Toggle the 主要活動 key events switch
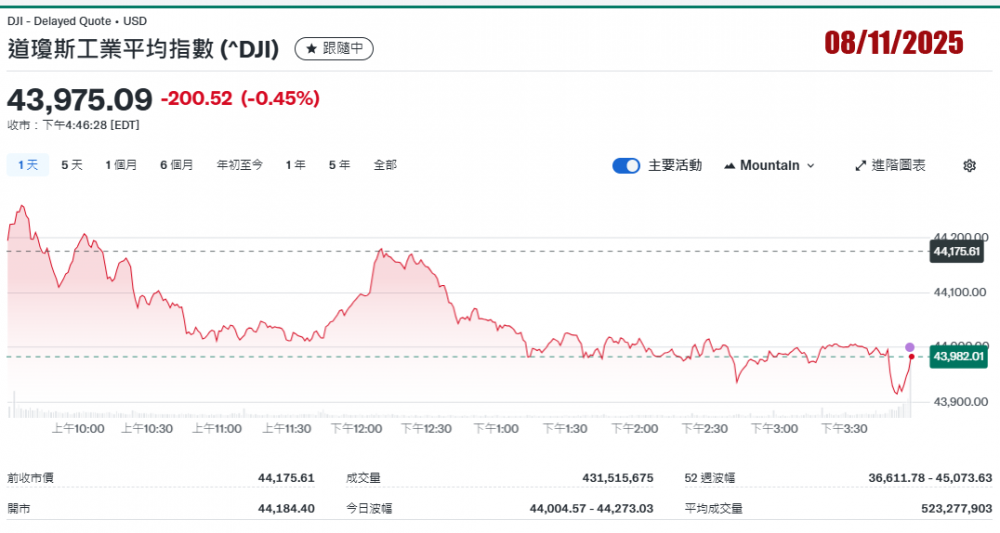Viewport: 1000px width, 533px height. tap(626, 166)
